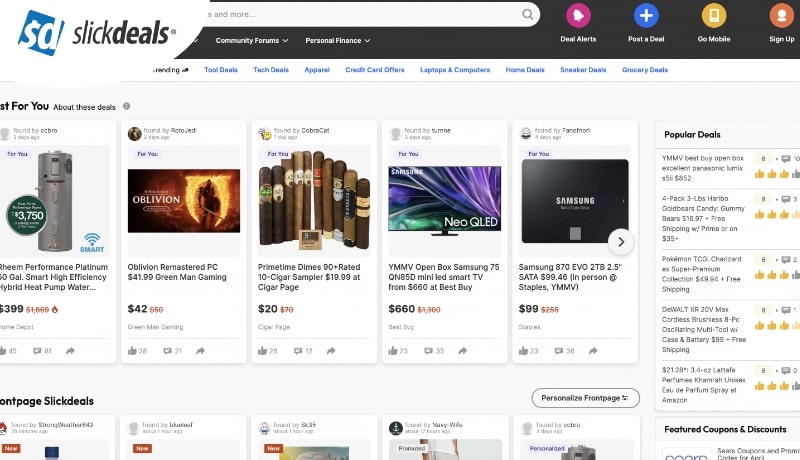Click the search magnifier icon
Image resolution: width=800 pixels, height=460 pixels.
coord(528,14)
